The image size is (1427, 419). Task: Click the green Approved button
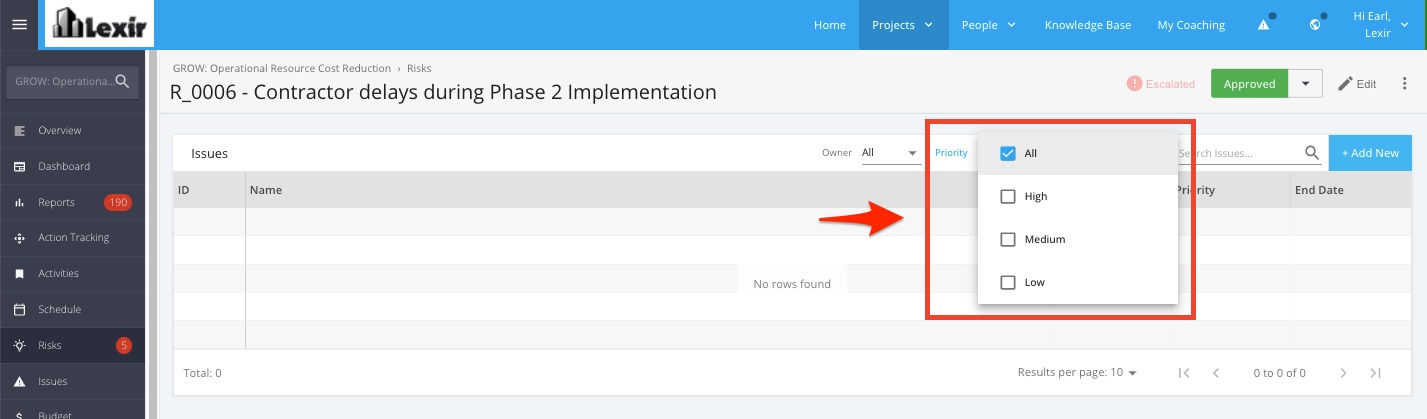coord(1250,84)
